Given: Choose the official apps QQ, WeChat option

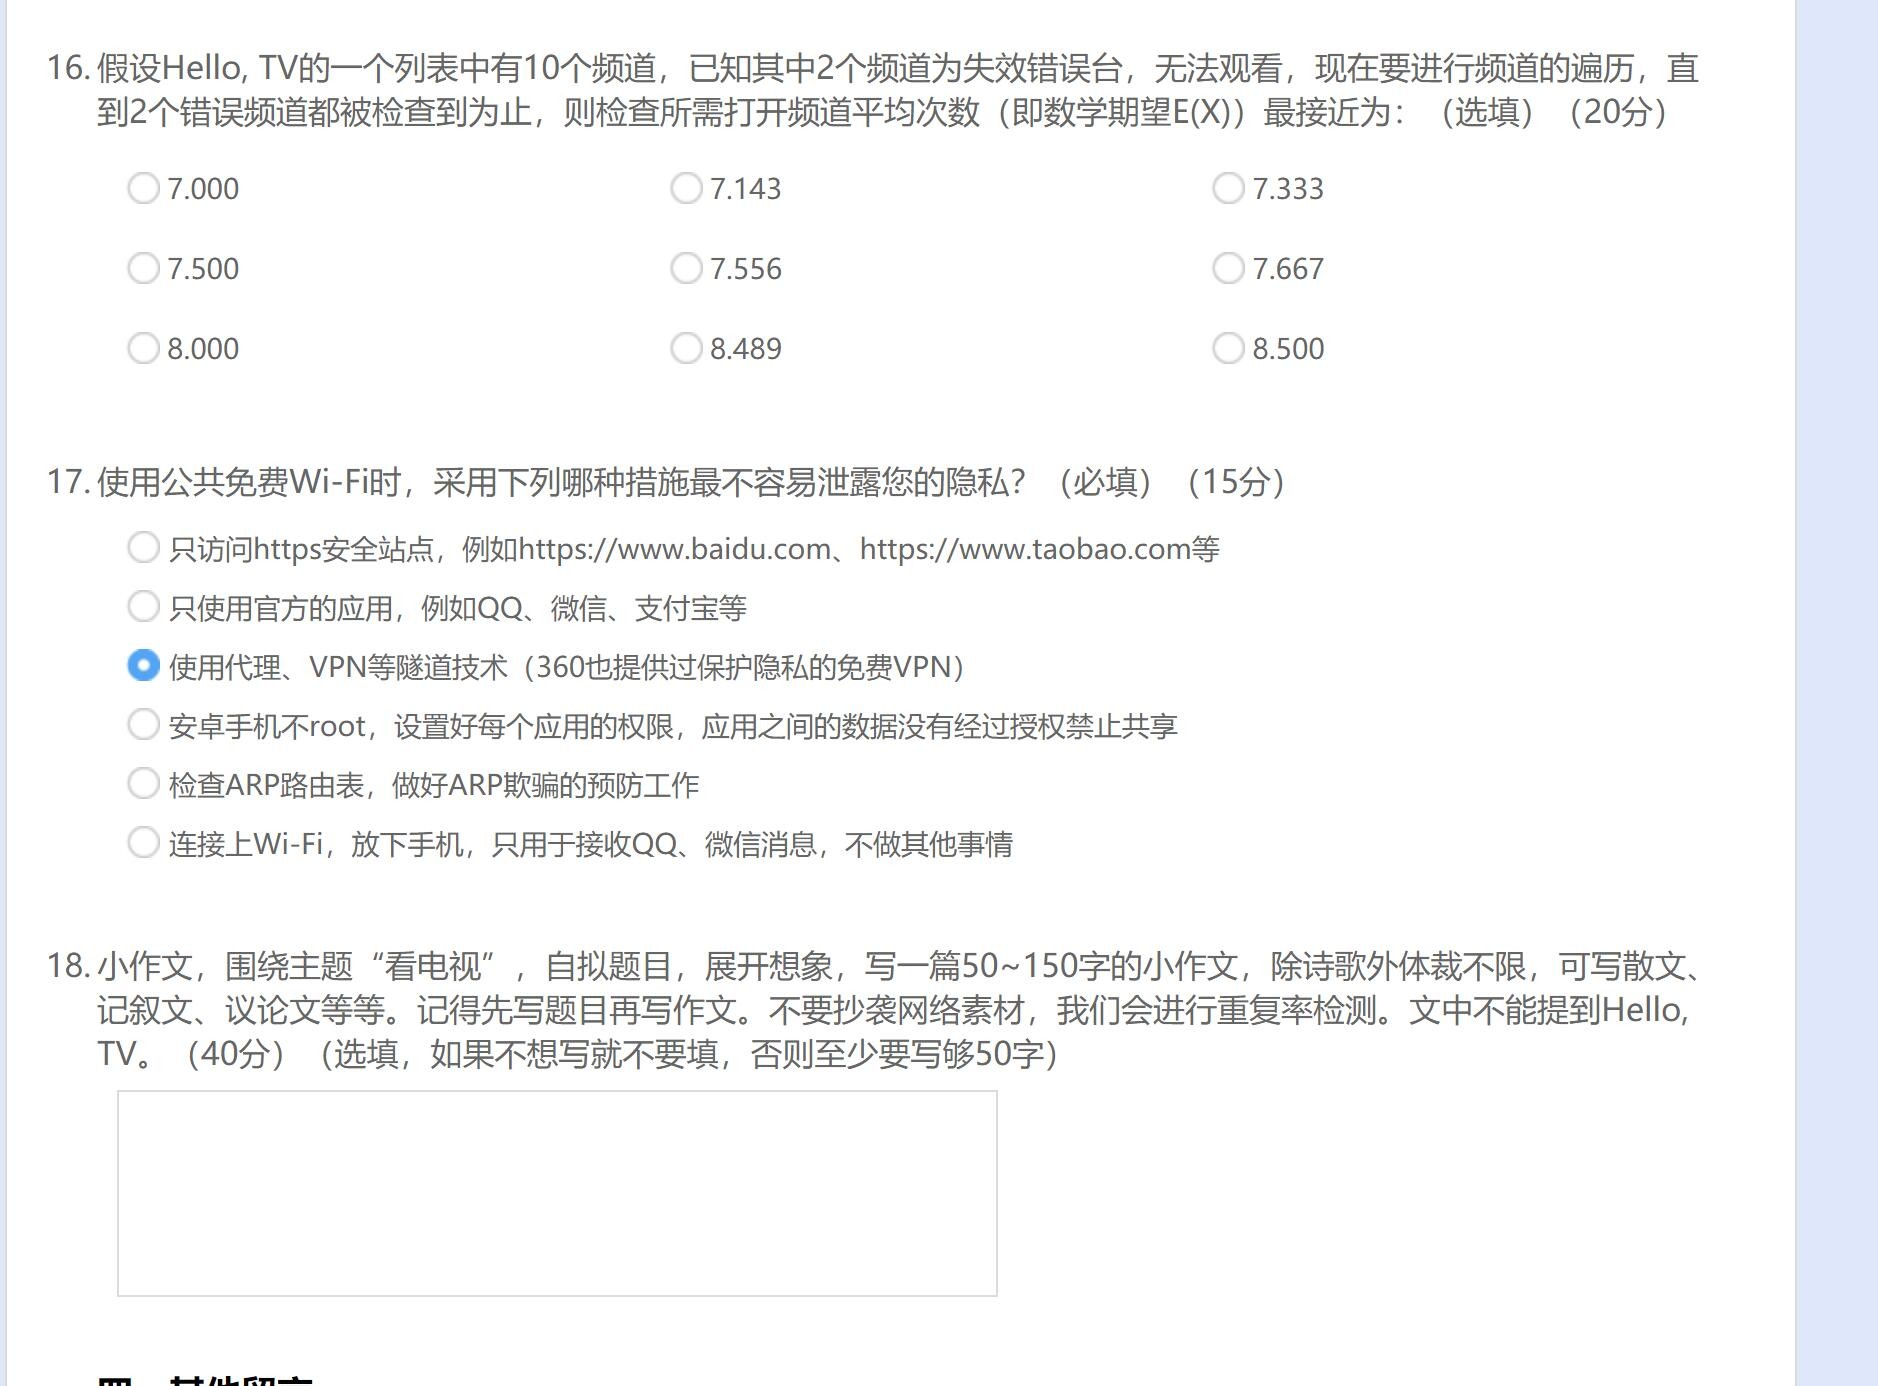Looking at the screenshot, I should 144,606.
